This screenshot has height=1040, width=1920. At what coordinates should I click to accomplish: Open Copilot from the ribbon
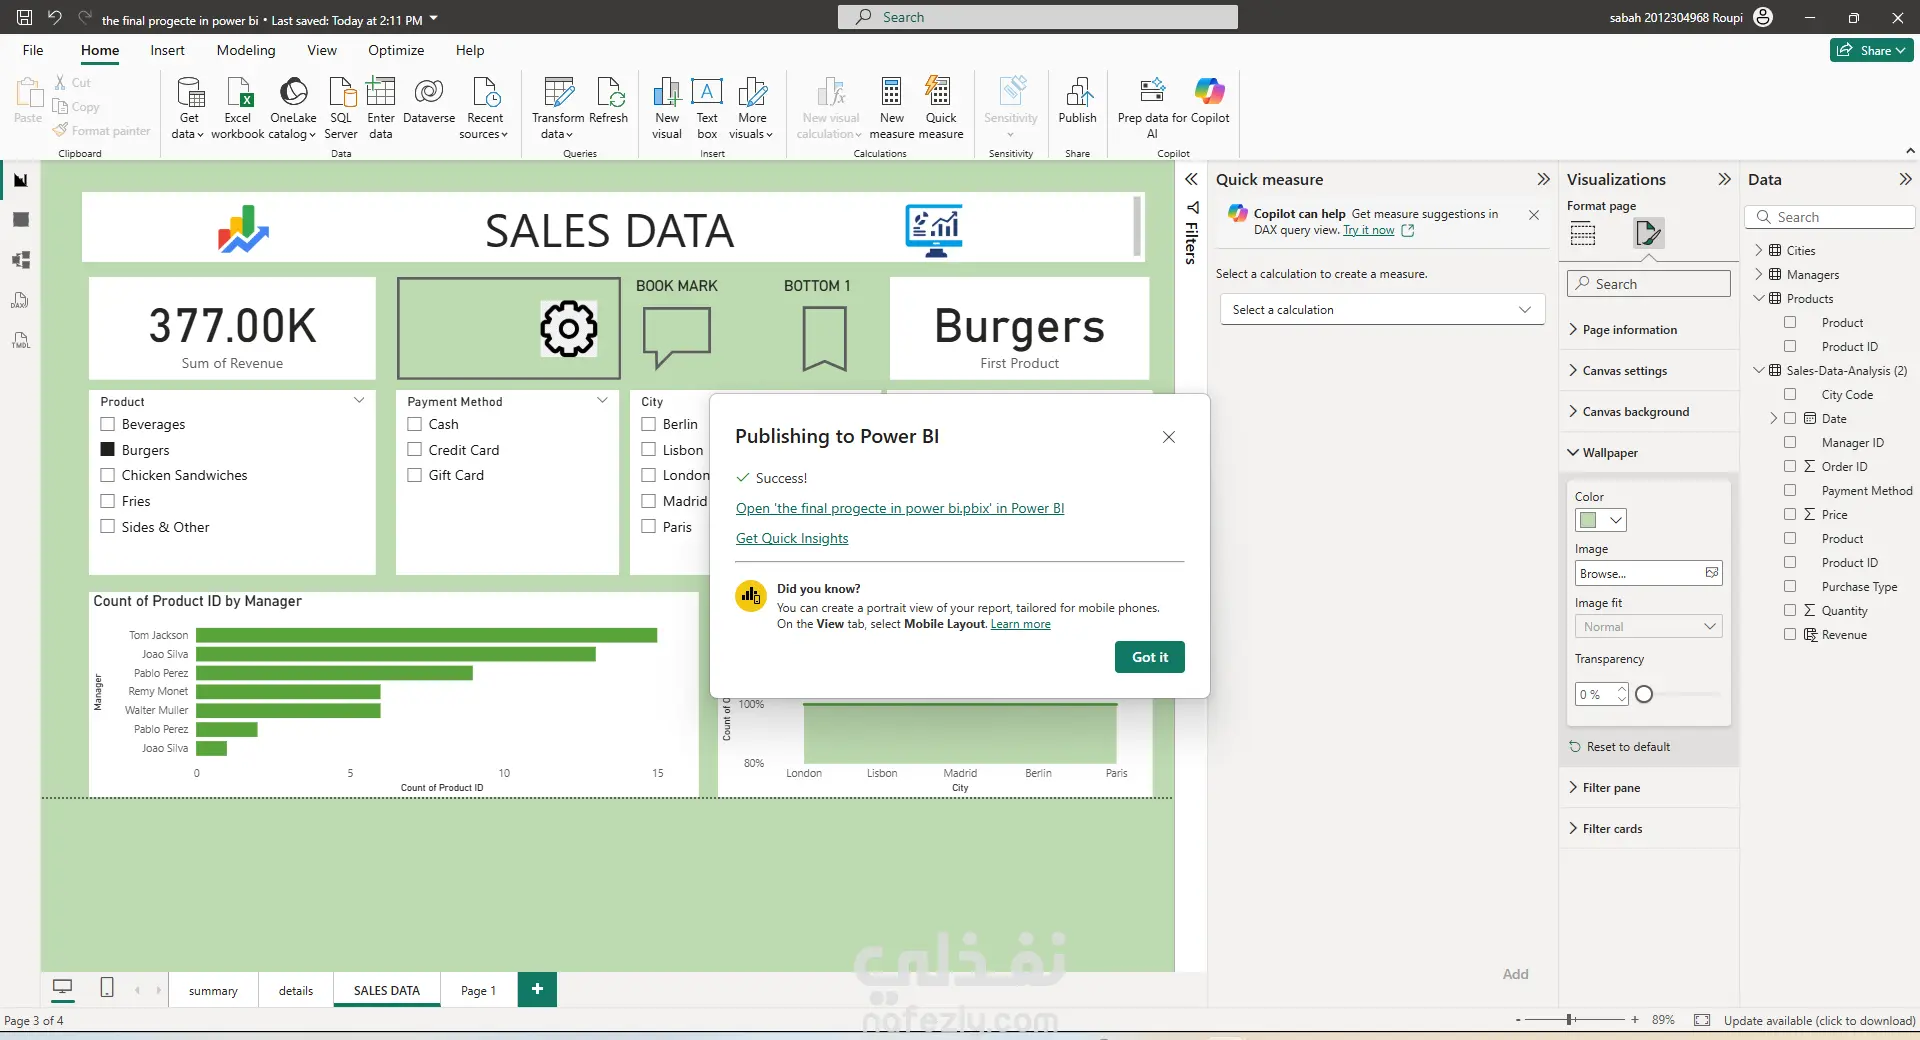[1210, 100]
